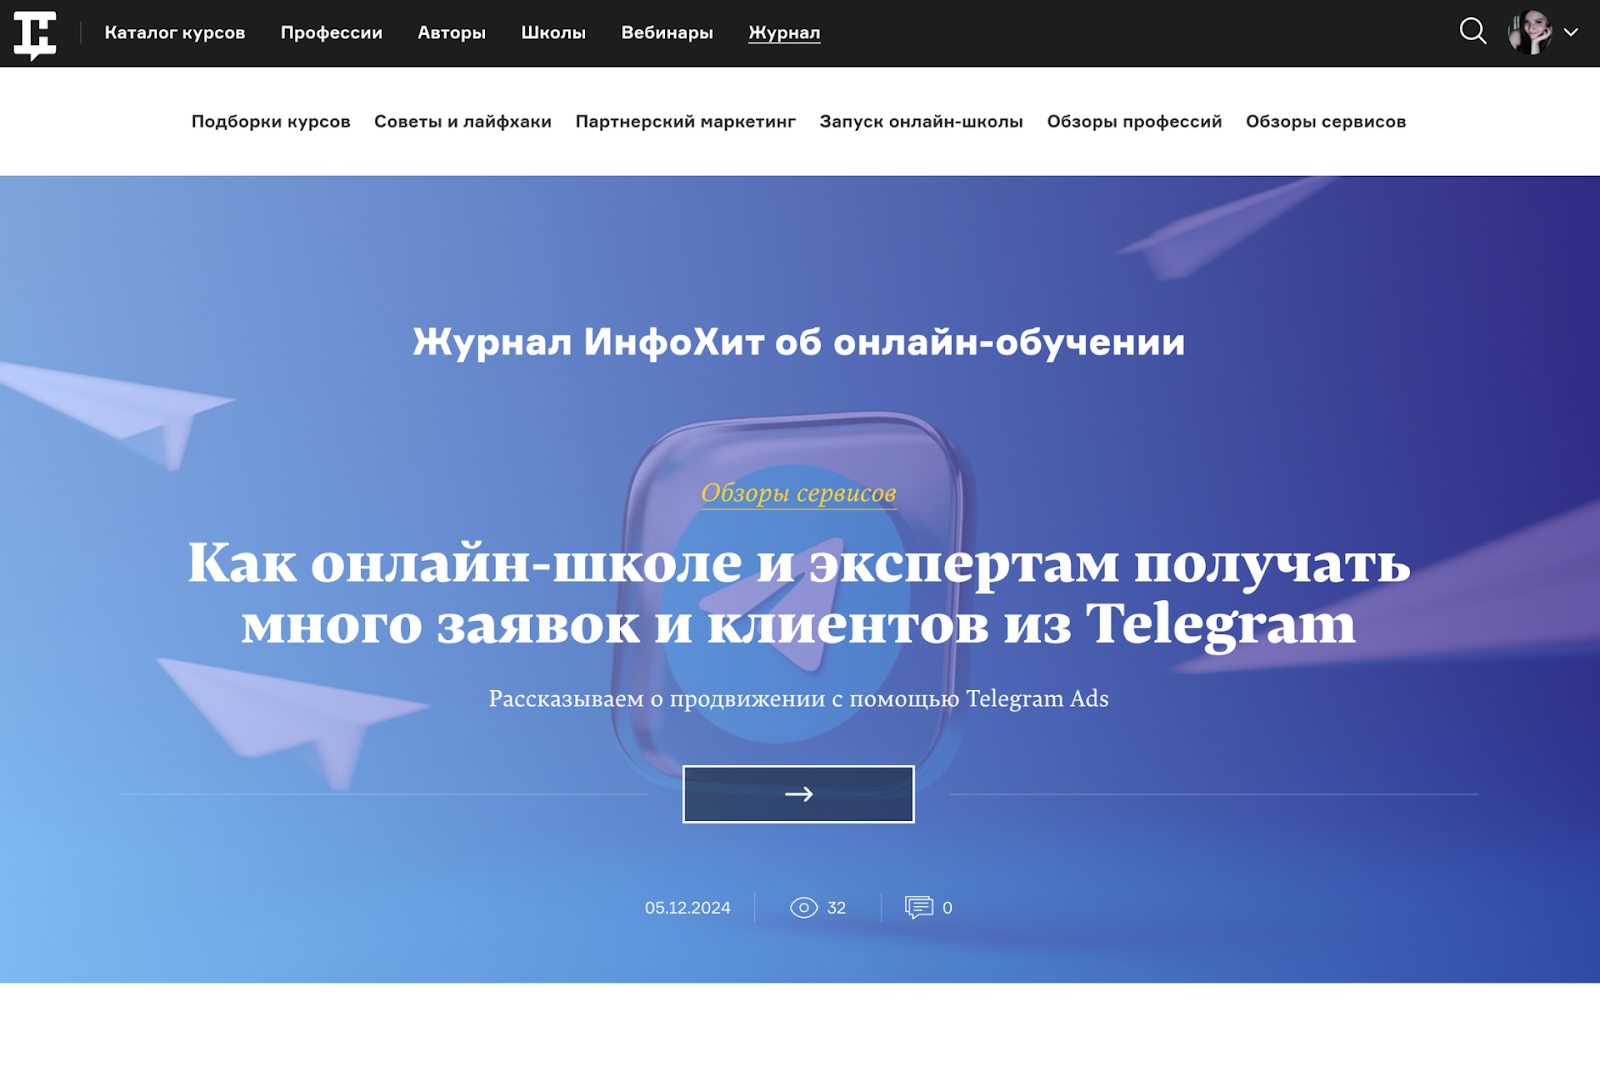Viewport: 1600px width, 1067px height.
Task: Open Авторы page
Action: click(x=451, y=33)
